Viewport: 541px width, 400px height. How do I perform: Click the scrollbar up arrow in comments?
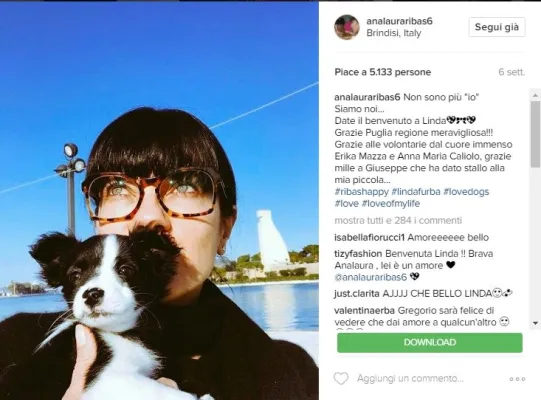pyautogui.click(x=535, y=95)
